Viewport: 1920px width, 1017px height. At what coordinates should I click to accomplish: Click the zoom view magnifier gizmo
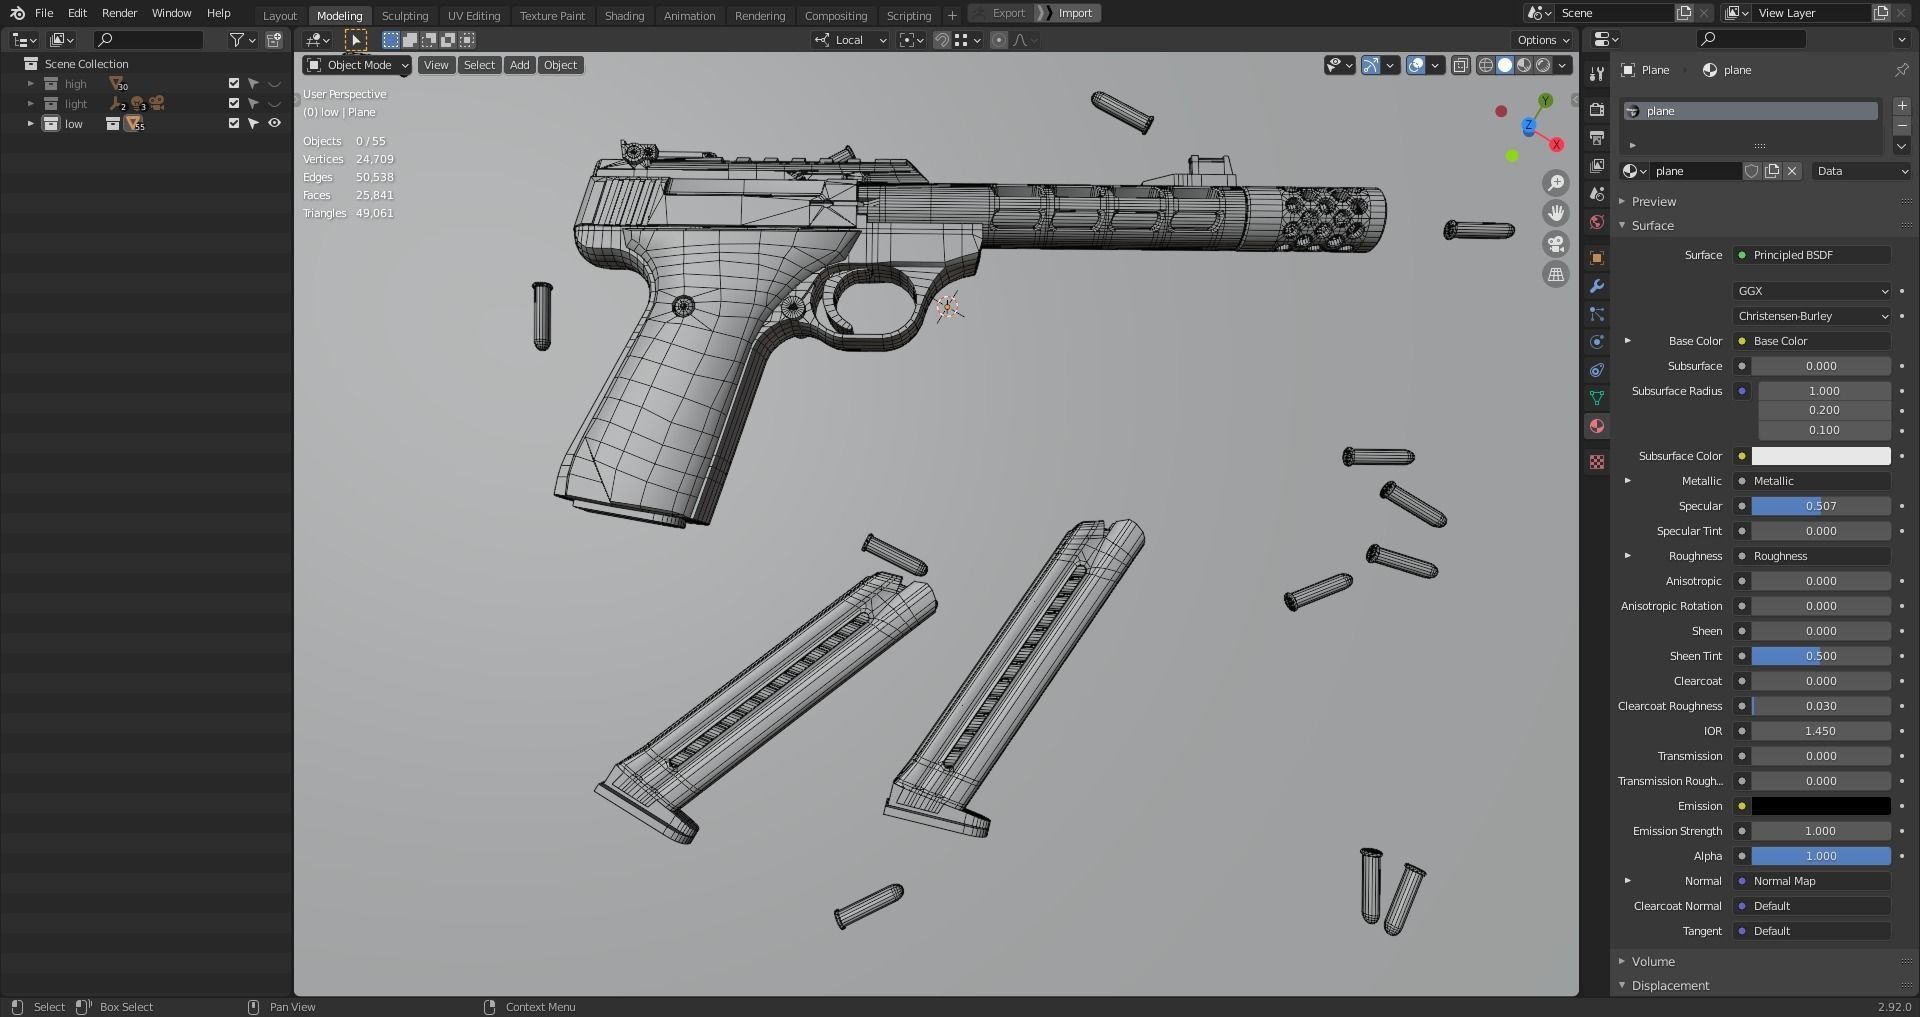pyautogui.click(x=1556, y=183)
